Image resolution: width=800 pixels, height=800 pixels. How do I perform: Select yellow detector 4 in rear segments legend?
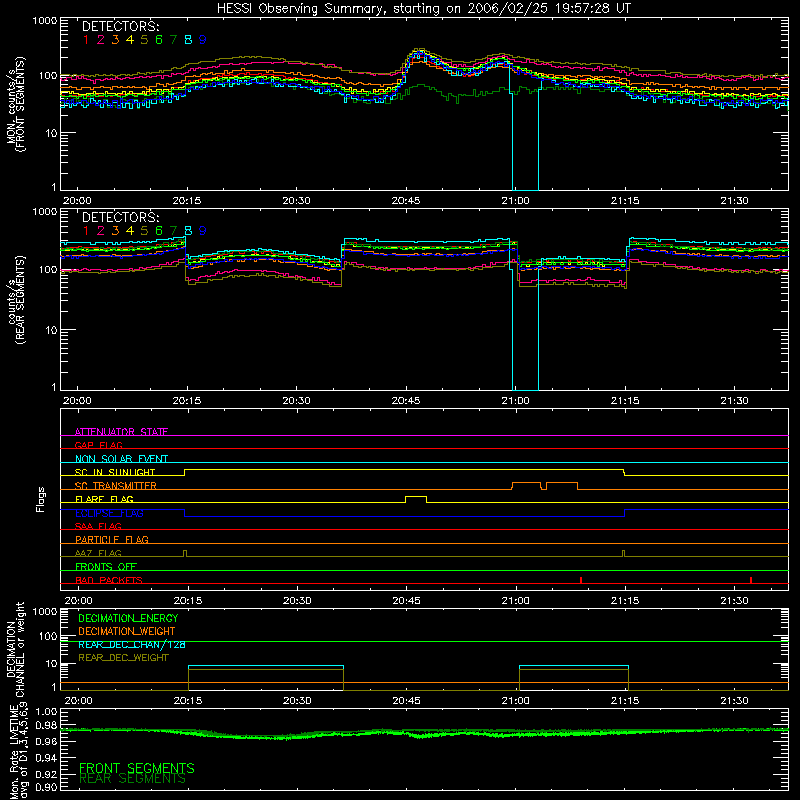[130, 231]
